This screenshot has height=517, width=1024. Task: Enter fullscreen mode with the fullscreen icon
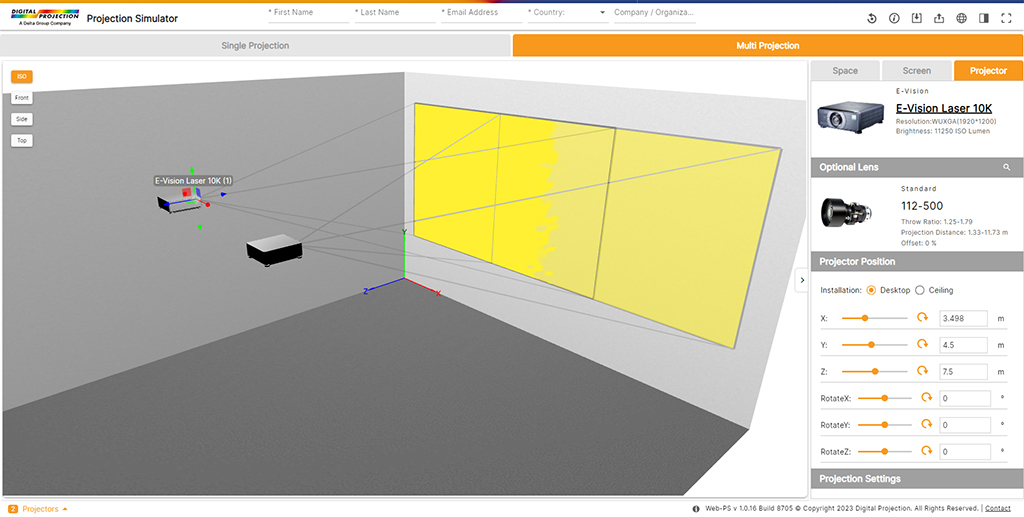click(x=1006, y=18)
